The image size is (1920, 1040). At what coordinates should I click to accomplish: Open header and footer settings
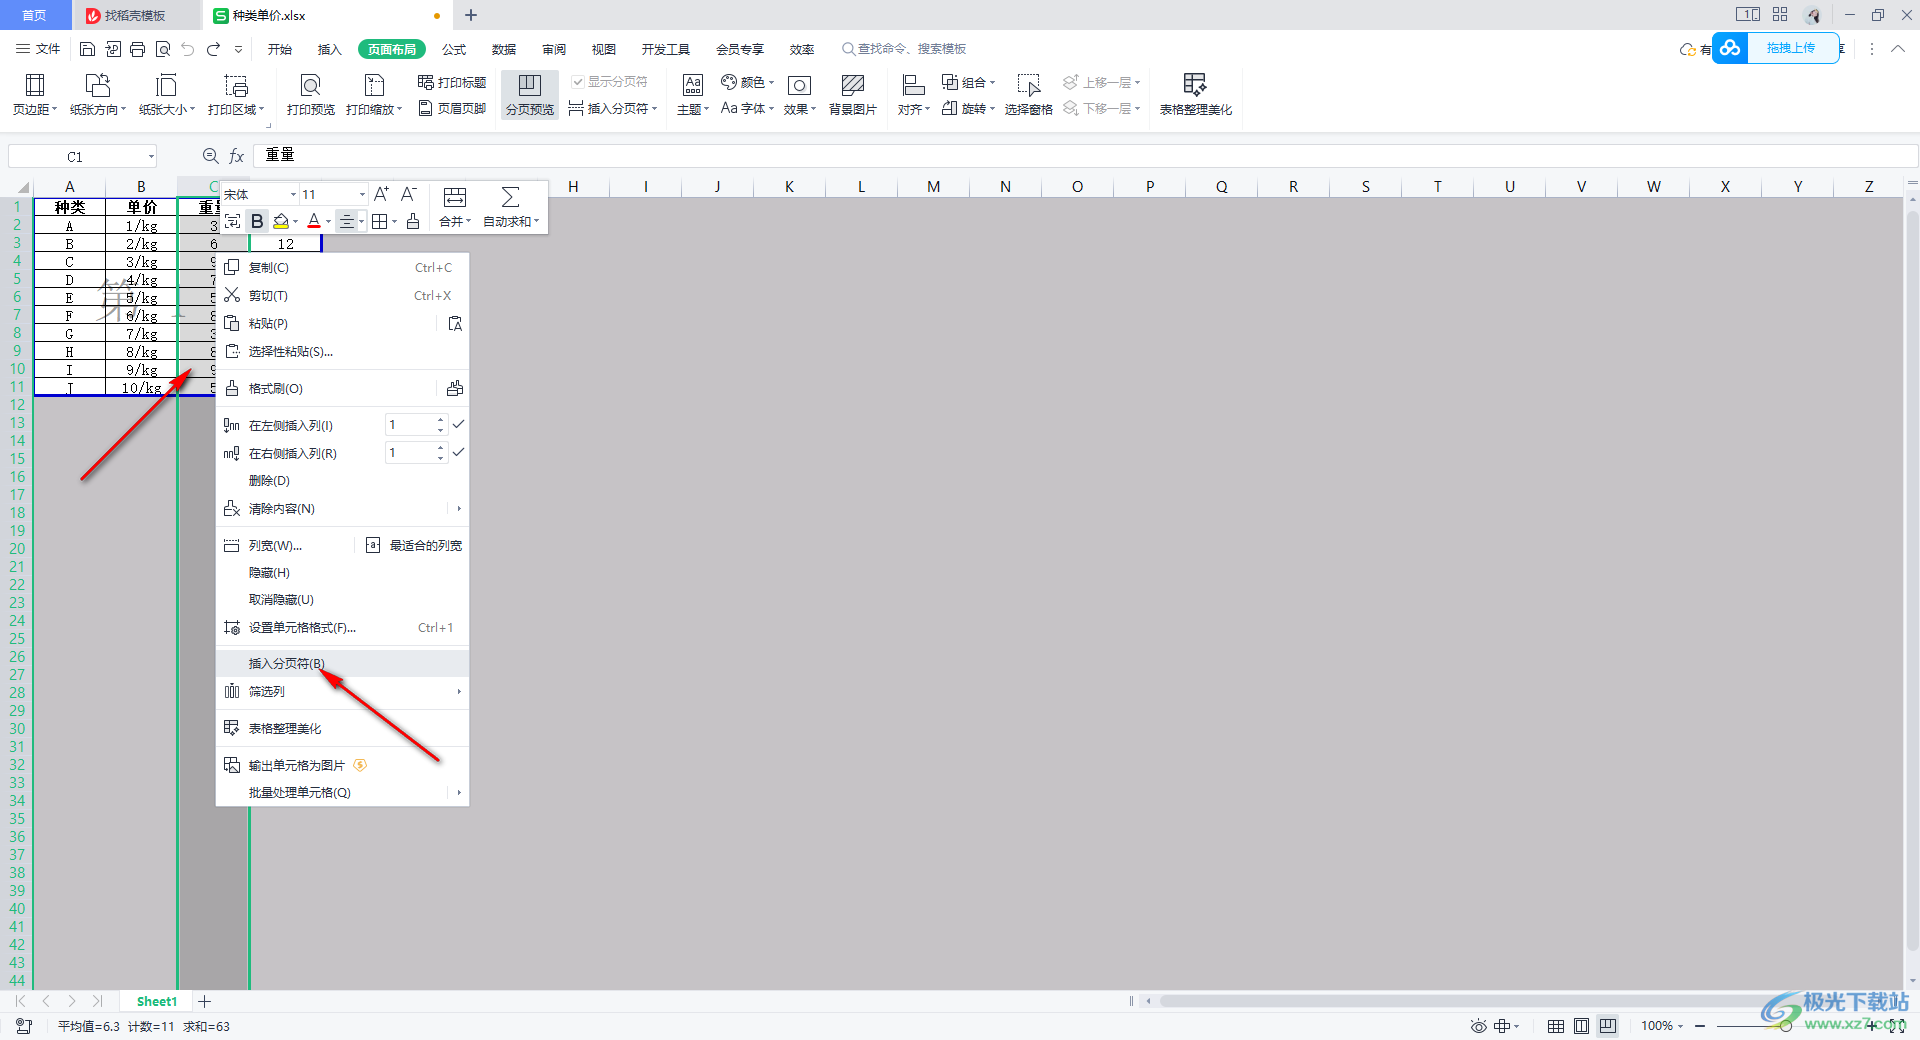click(452, 108)
